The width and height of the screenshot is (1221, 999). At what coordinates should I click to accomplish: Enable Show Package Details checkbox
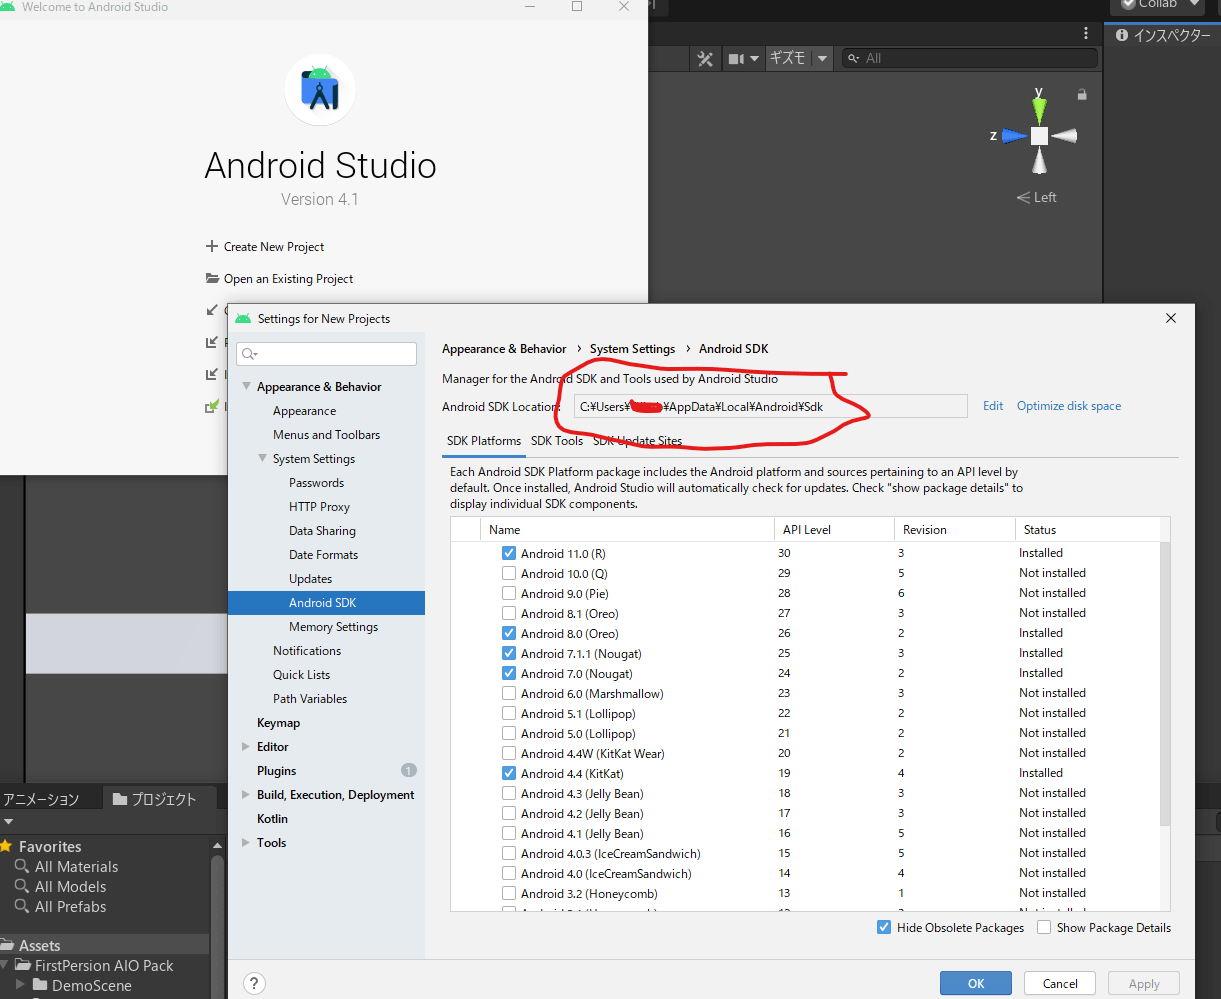tap(1044, 927)
